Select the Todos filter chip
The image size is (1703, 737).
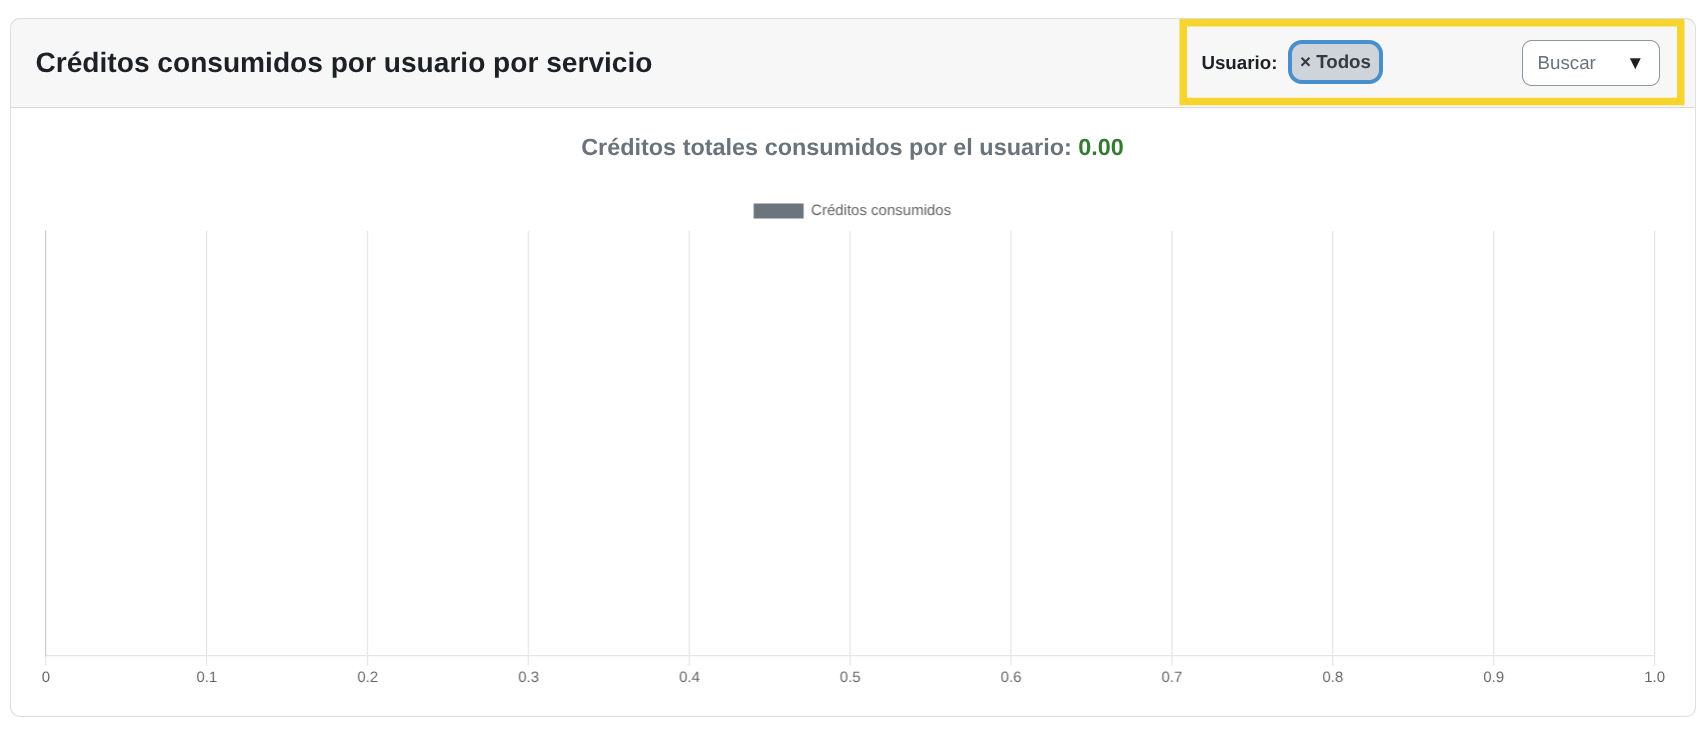click(x=1335, y=62)
